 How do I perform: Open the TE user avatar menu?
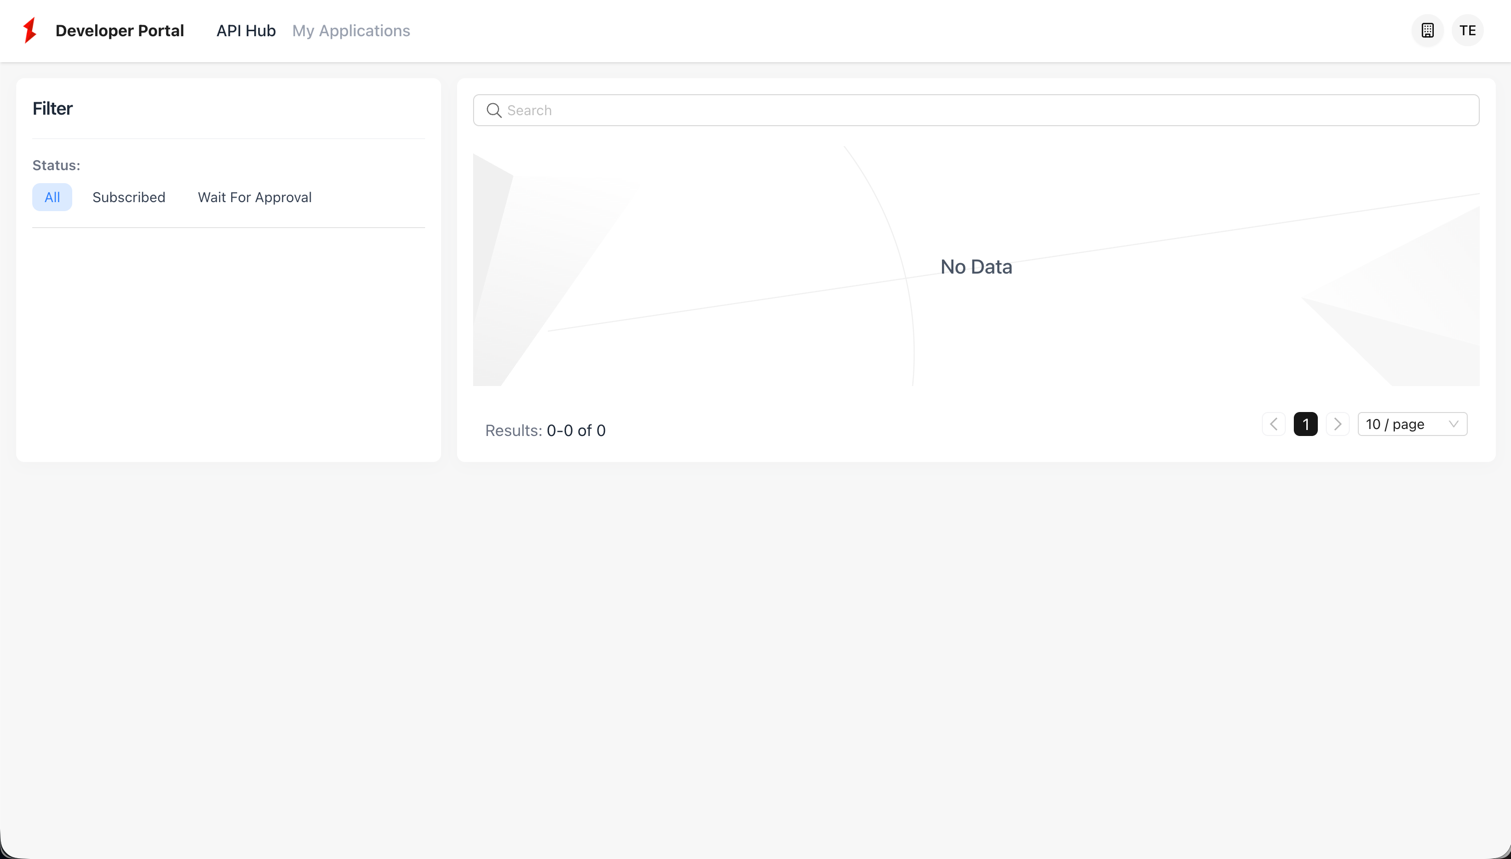(1467, 30)
